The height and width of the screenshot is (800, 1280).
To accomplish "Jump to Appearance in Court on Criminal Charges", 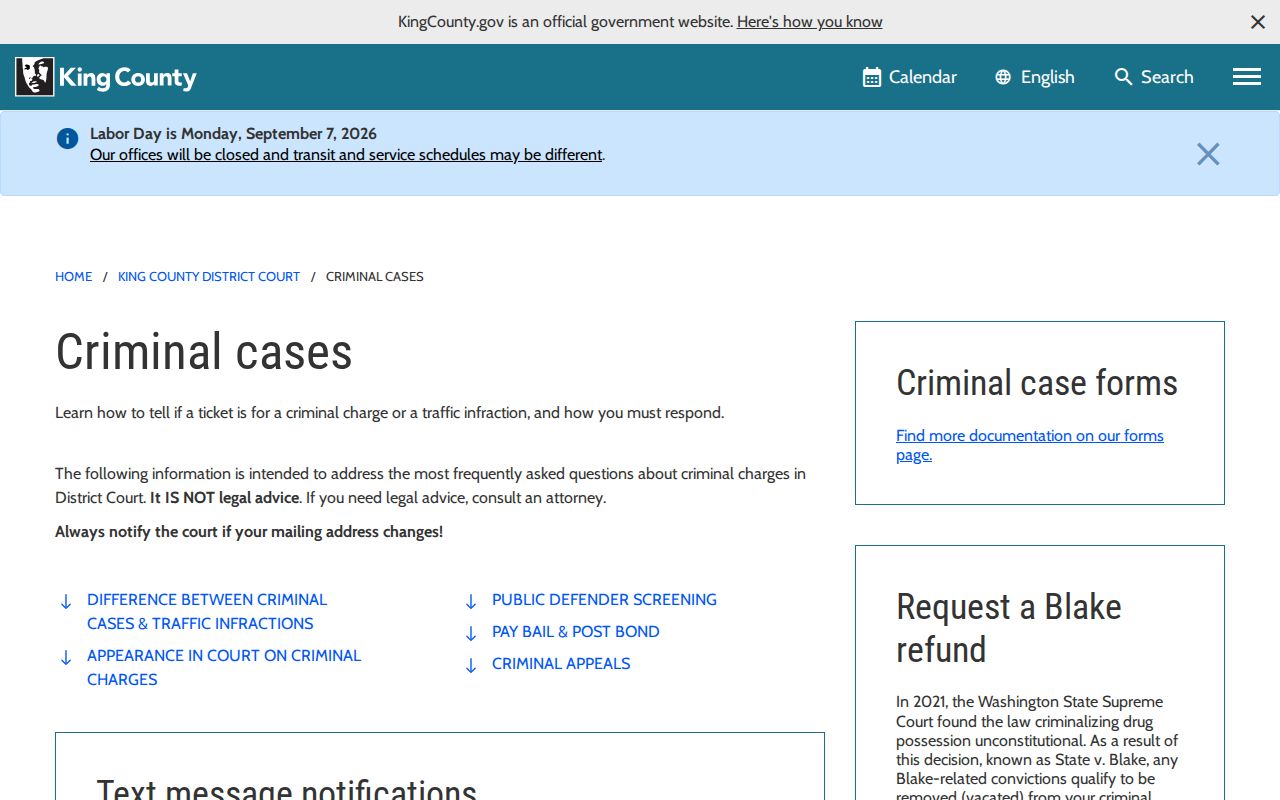I will 224,668.
